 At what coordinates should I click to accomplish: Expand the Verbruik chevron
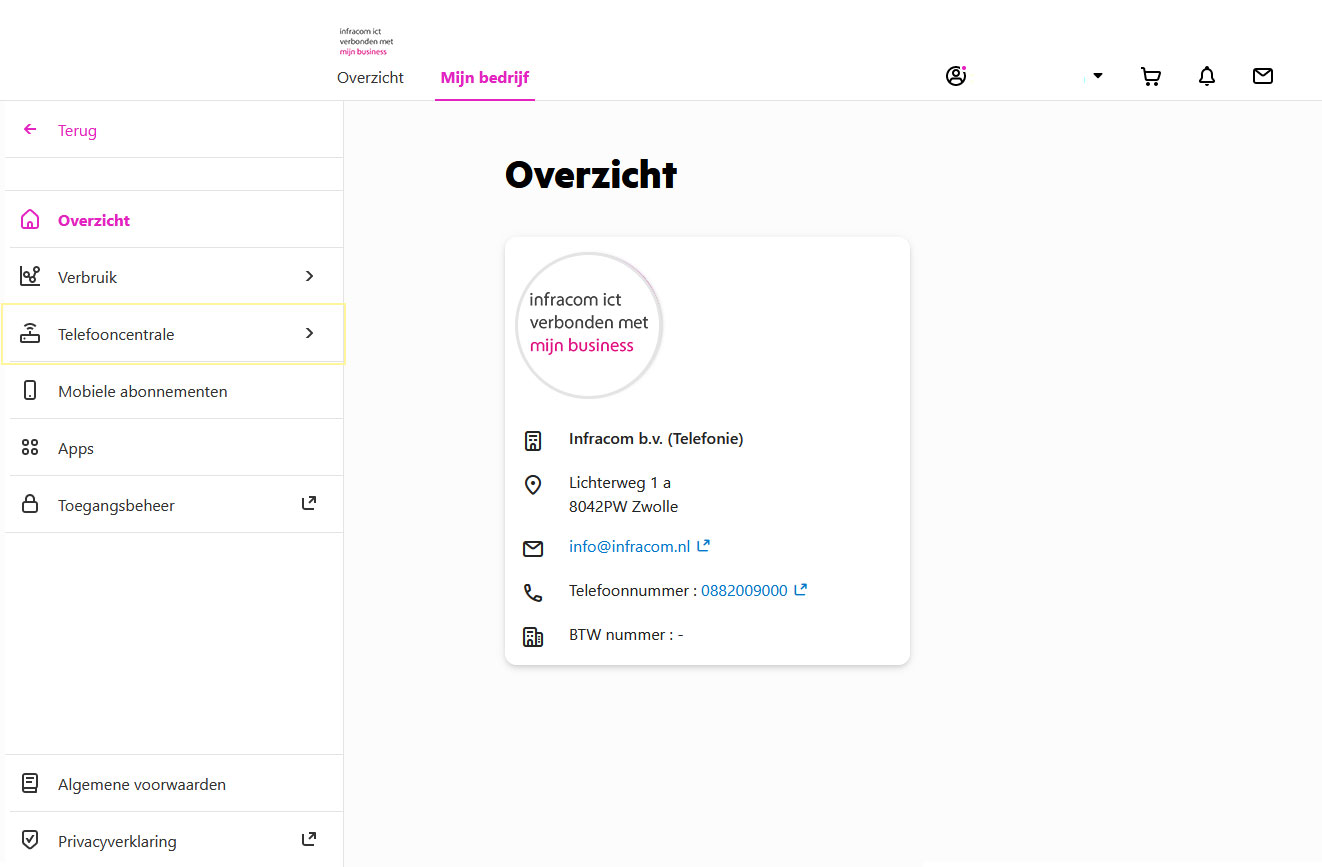click(x=309, y=276)
